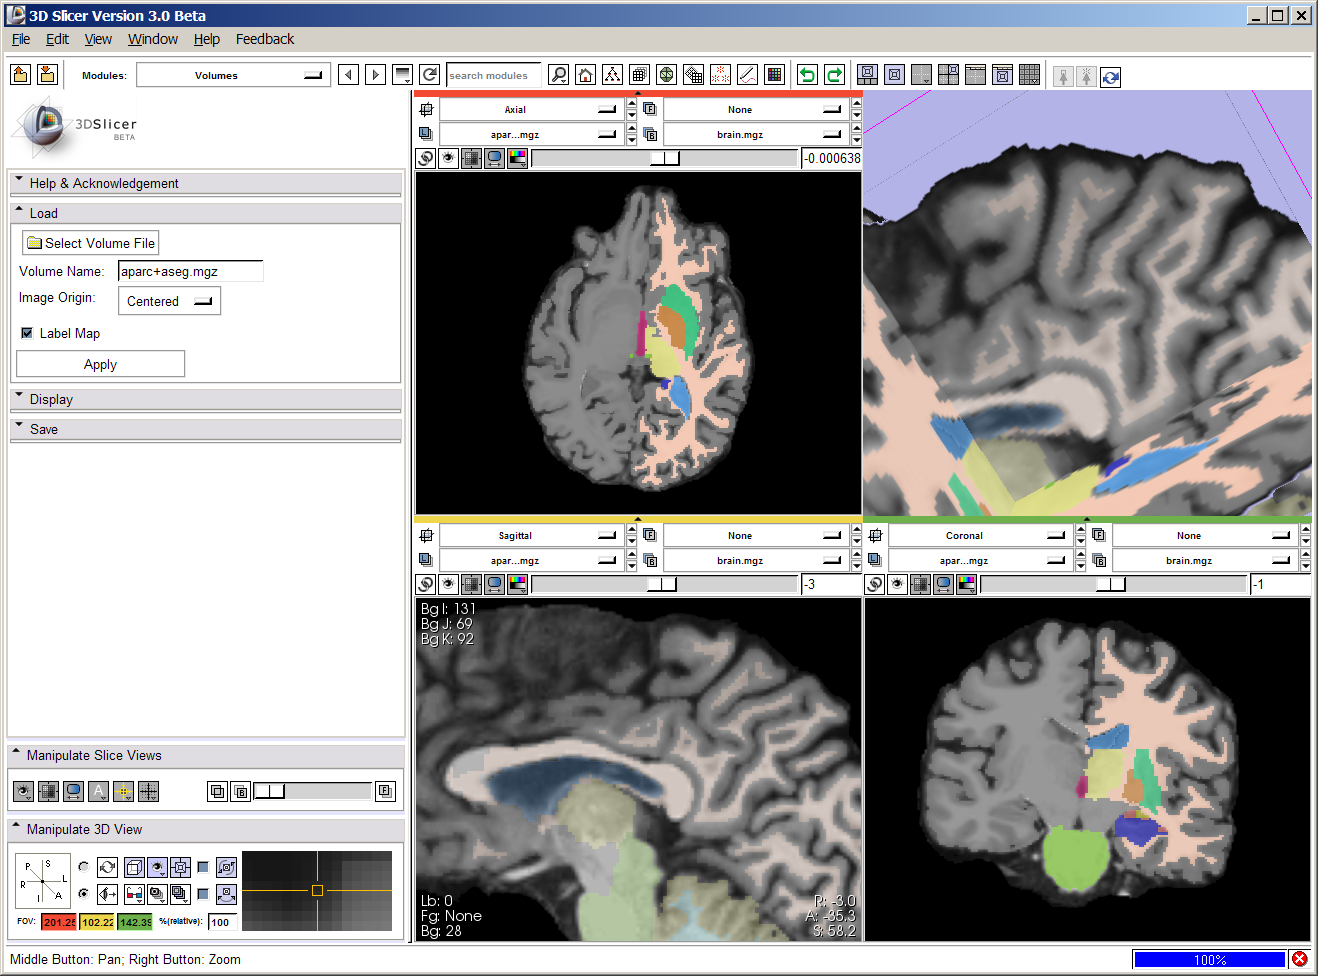
Task: Click the yellow crosshair icon in Manipulate Slice Views
Action: (x=123, y=791)
